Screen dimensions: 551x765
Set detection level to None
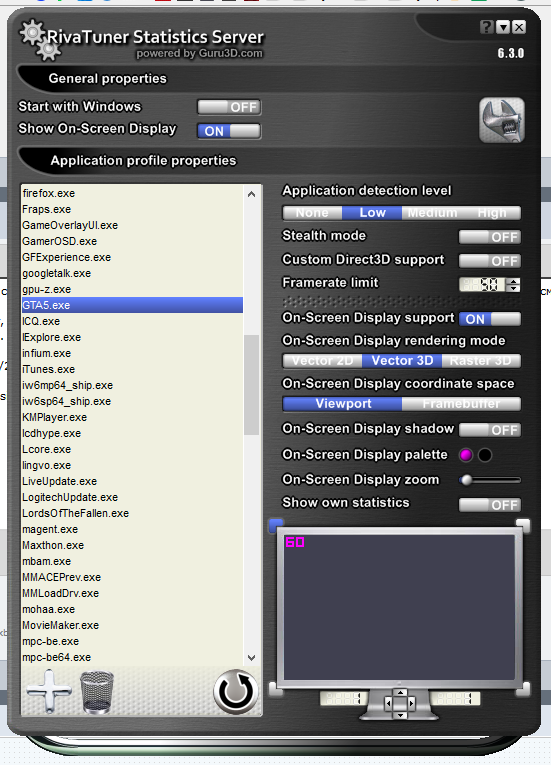coord(312,213)
